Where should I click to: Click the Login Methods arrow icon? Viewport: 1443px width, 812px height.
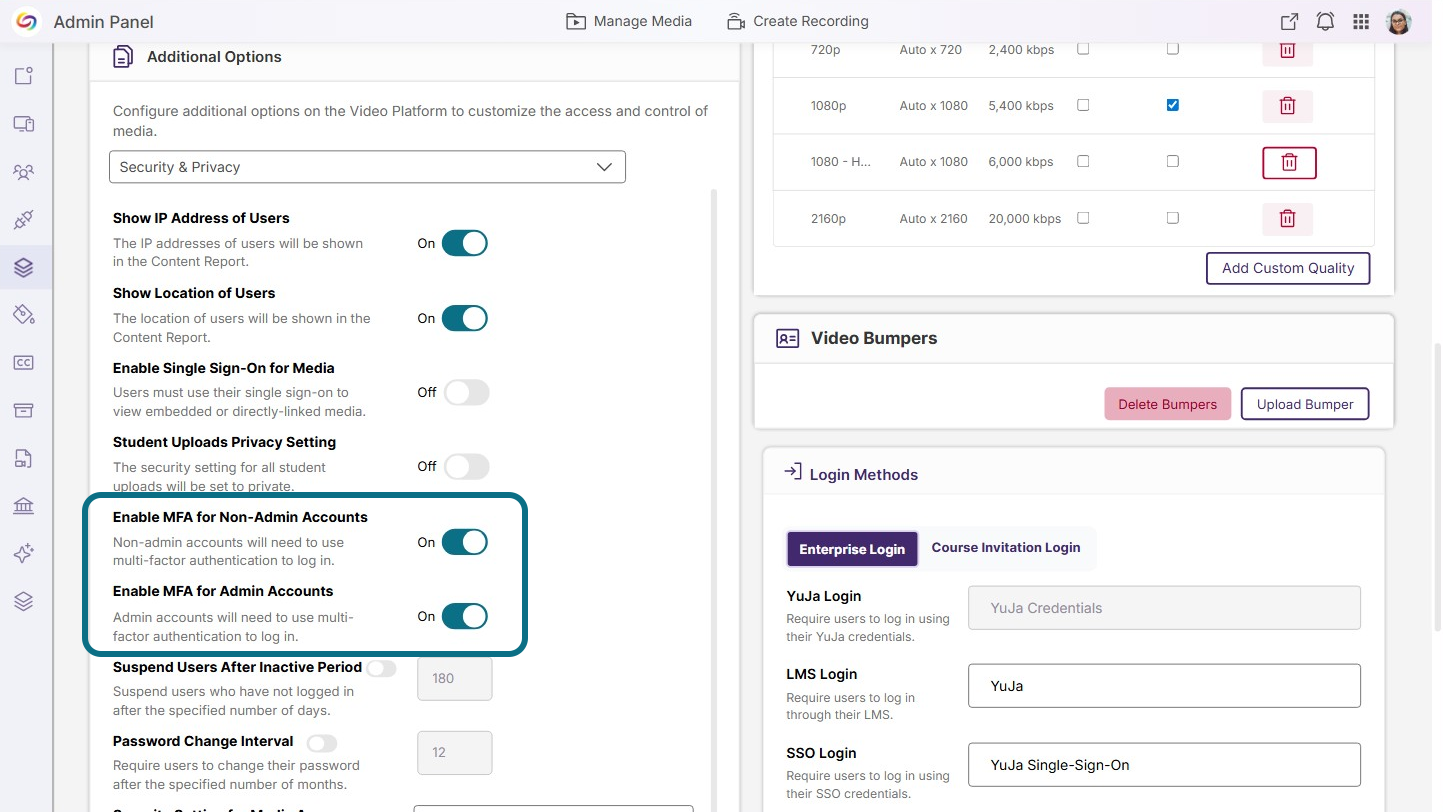click(793, 472)
